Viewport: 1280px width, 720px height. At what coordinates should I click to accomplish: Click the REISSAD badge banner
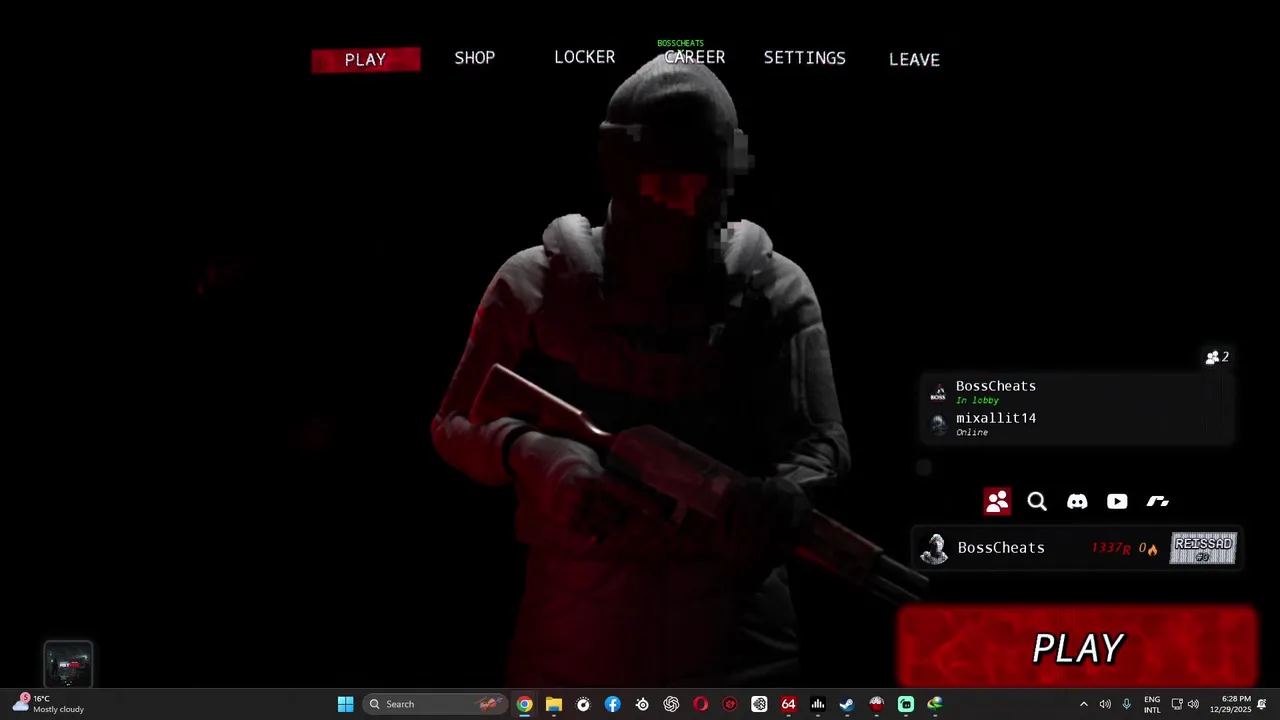pos(1204,548)
